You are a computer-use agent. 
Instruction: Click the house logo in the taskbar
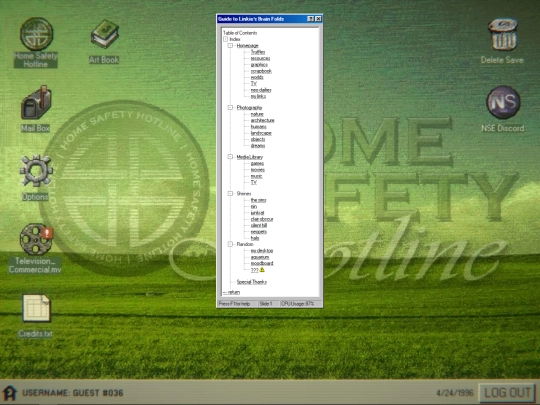[x=9, y=393]
